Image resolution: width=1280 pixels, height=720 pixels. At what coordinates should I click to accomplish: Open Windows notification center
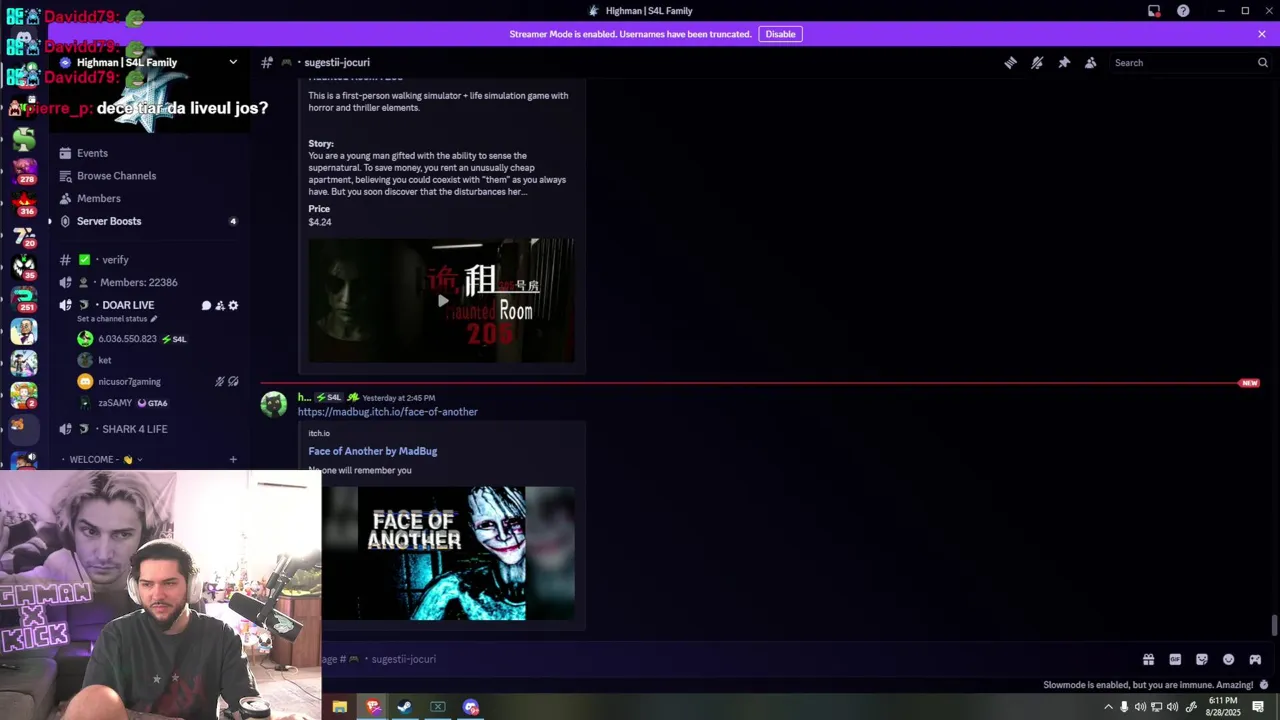click(1258, 707)
